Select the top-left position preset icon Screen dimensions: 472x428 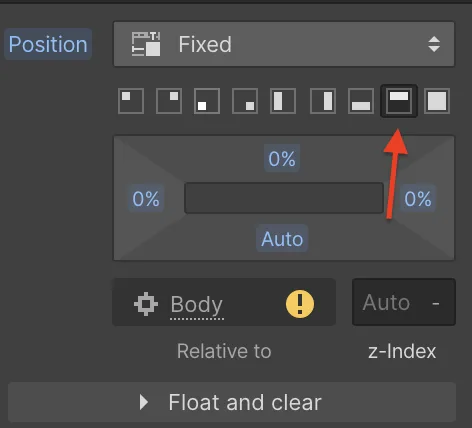tap(131, 101)
